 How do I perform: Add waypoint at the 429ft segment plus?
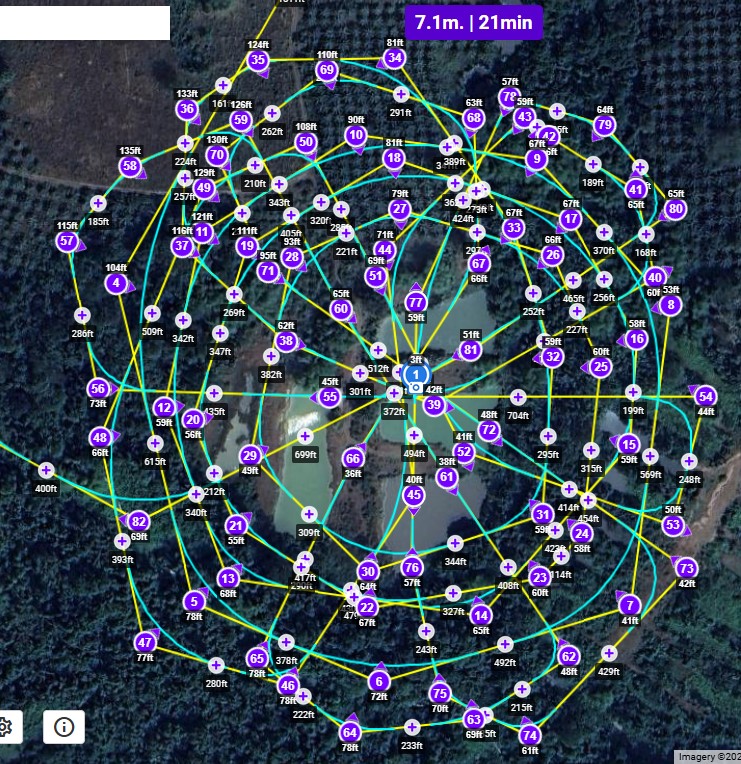[608, 653]
